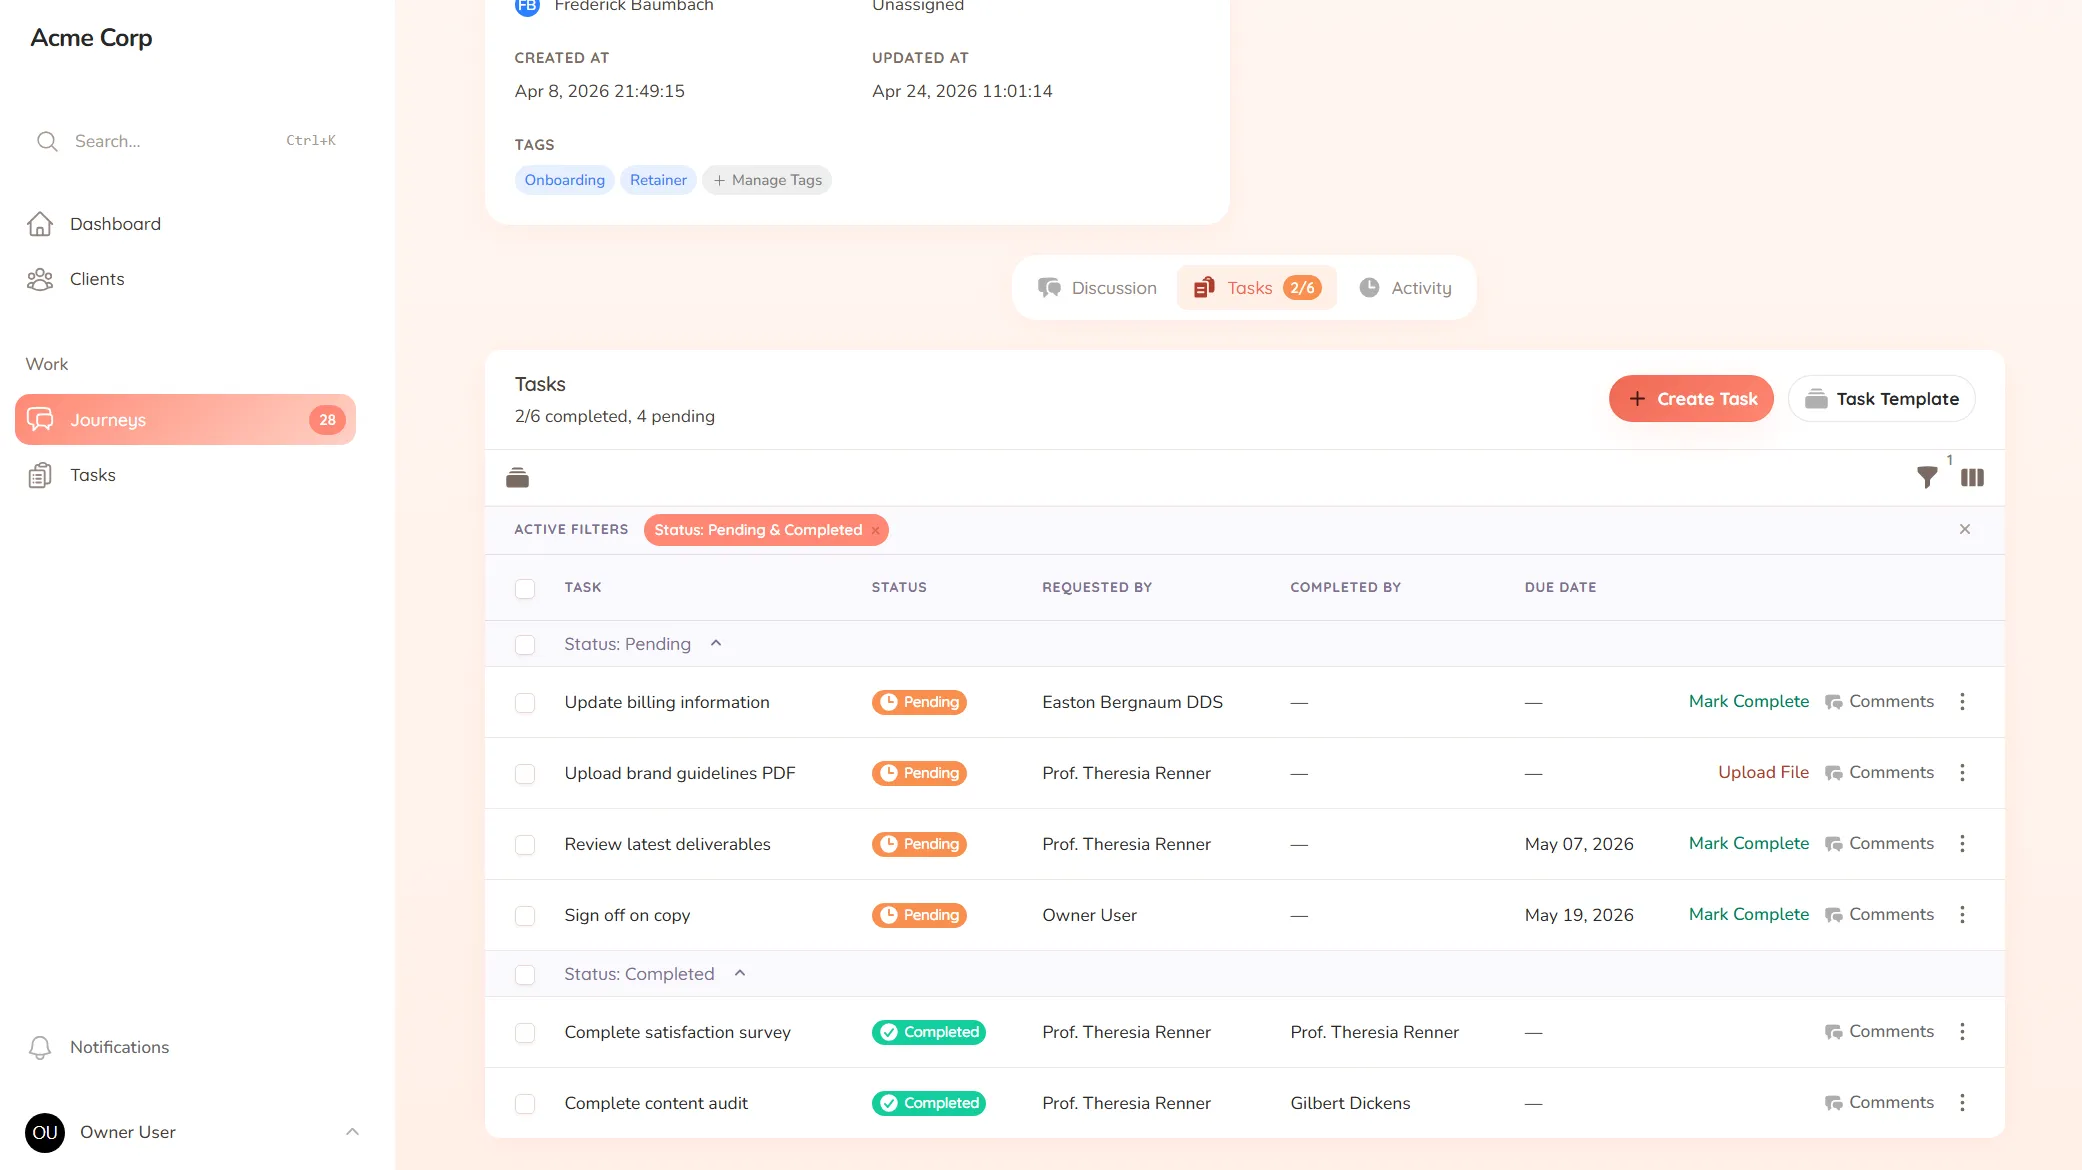2082x1170 pixels.
Task: Check the Upload brand guidelines PDF checkbox
Action: pyautogui.click(x=525, y=774)
